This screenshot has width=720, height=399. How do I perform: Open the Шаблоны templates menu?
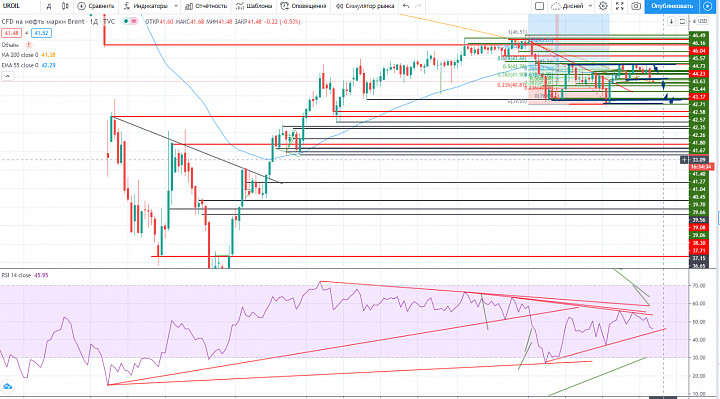point(254,6)
